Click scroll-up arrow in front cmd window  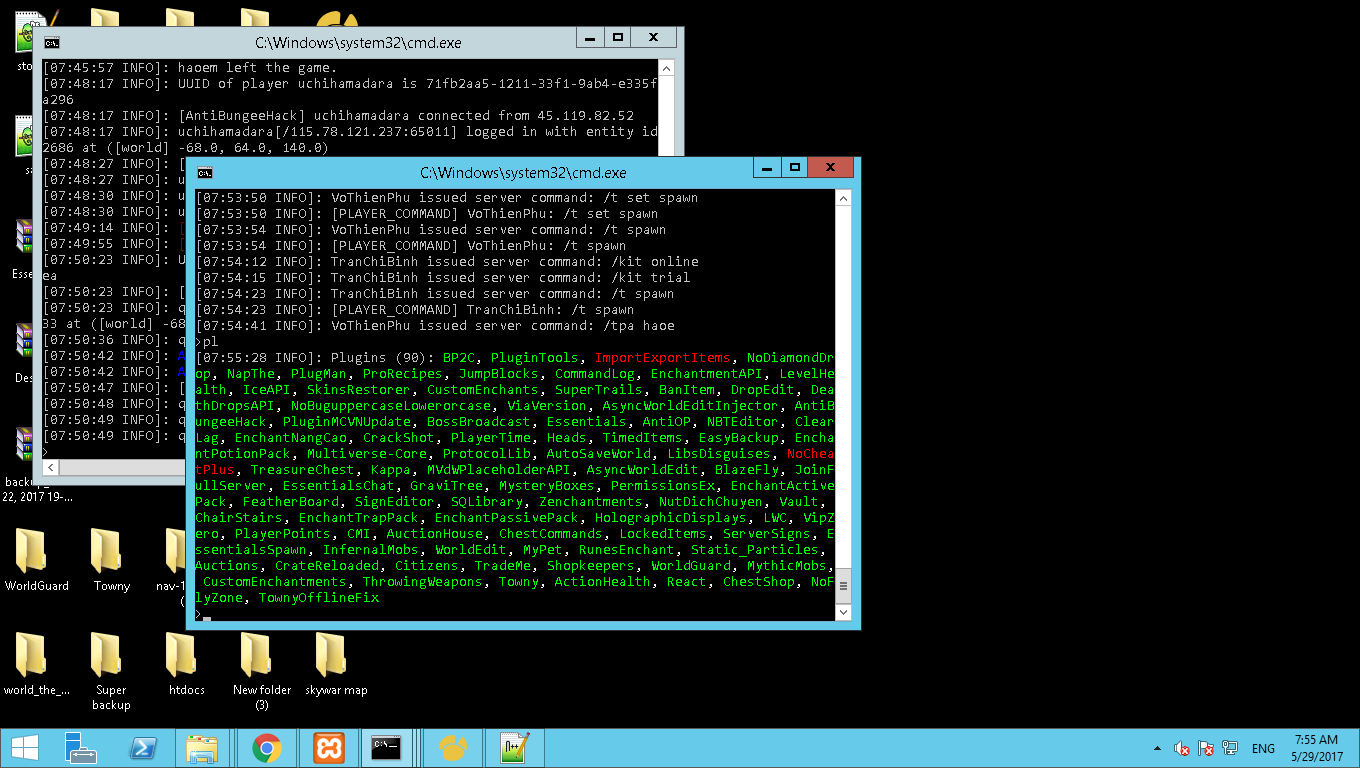pyautogui.click(x=843, y=198)
